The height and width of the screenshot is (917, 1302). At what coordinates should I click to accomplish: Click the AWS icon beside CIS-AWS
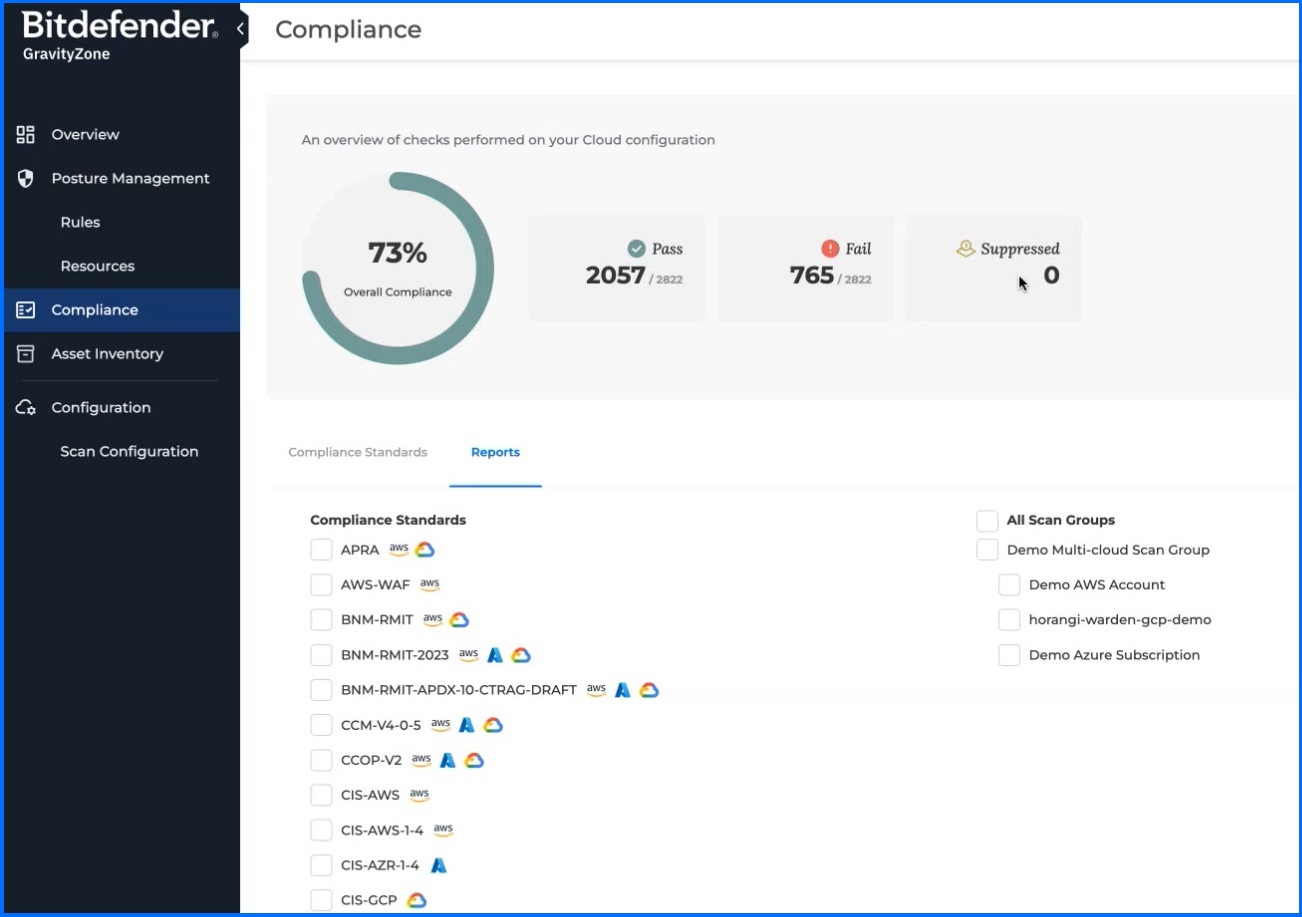click(x=419, y=795)
